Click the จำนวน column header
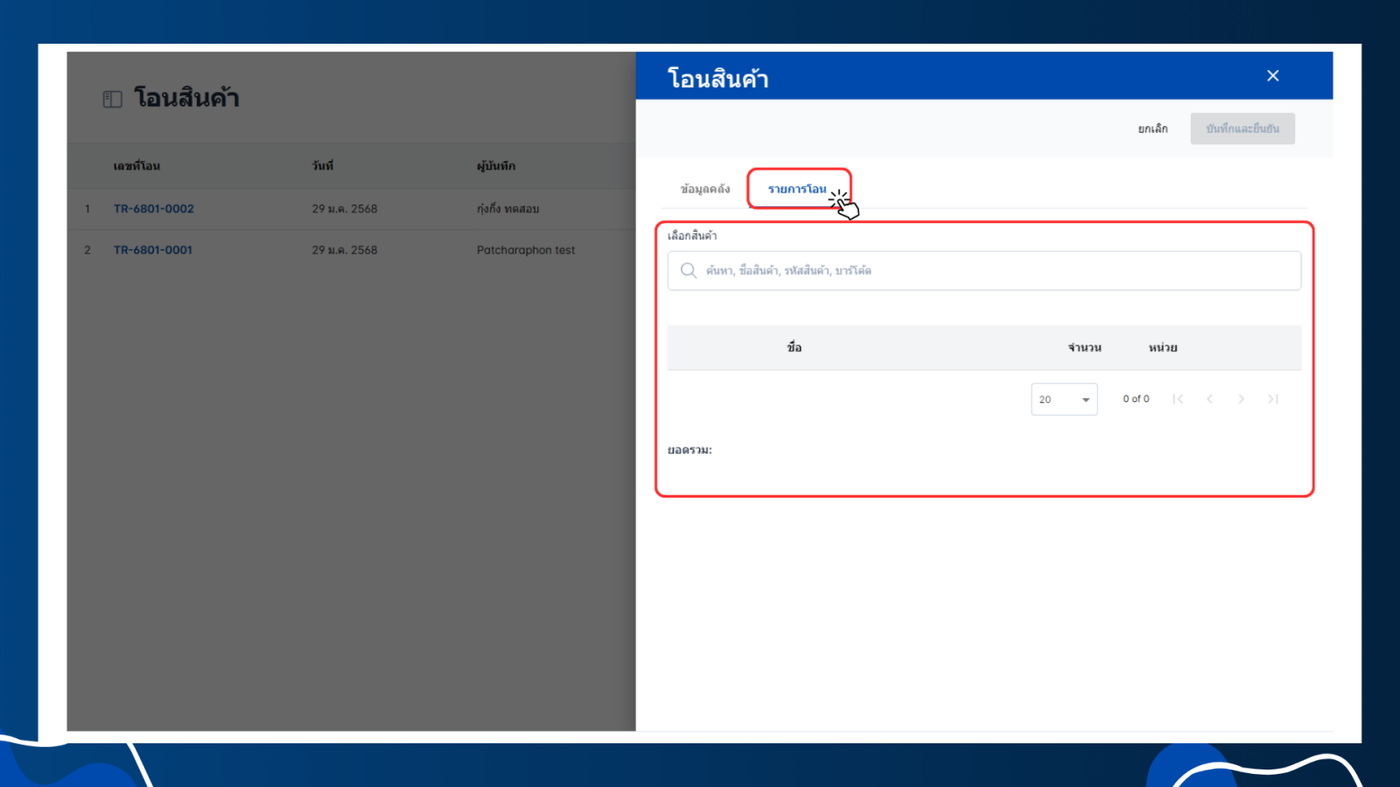The image size is (1400, 787). pos(1084,348)
